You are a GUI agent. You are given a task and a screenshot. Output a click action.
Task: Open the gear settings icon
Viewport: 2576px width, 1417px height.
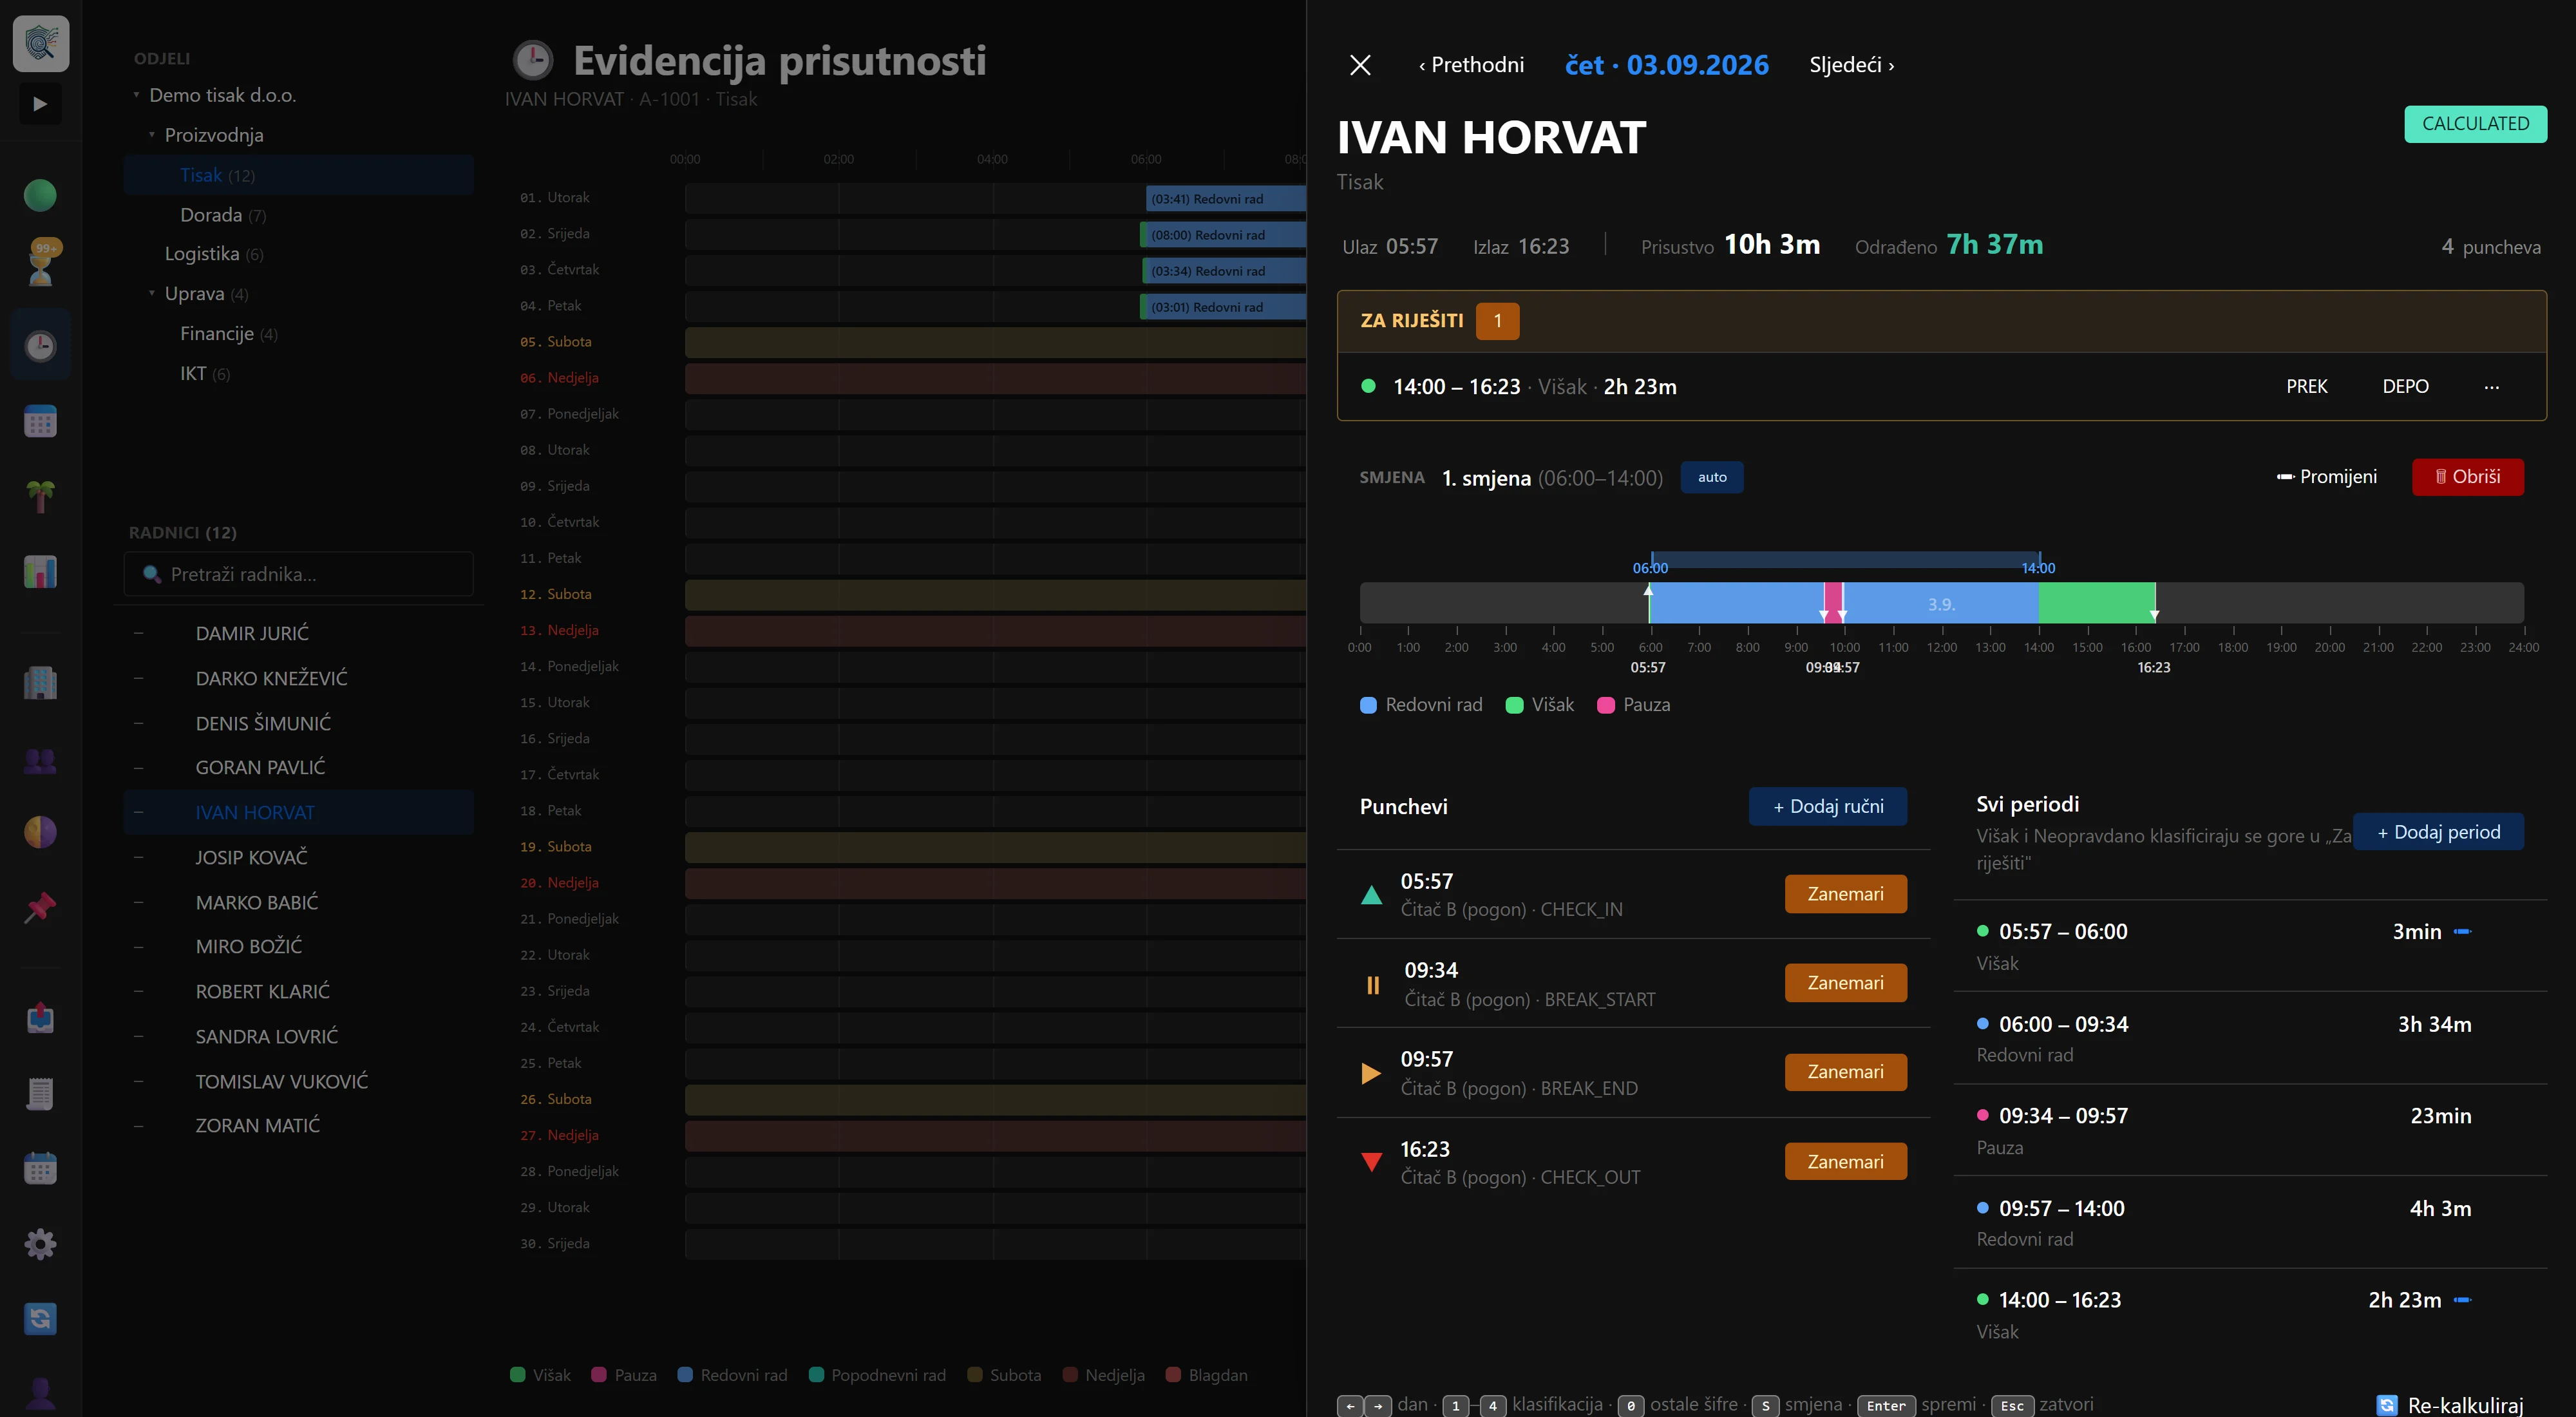(x=40, y=1244)
